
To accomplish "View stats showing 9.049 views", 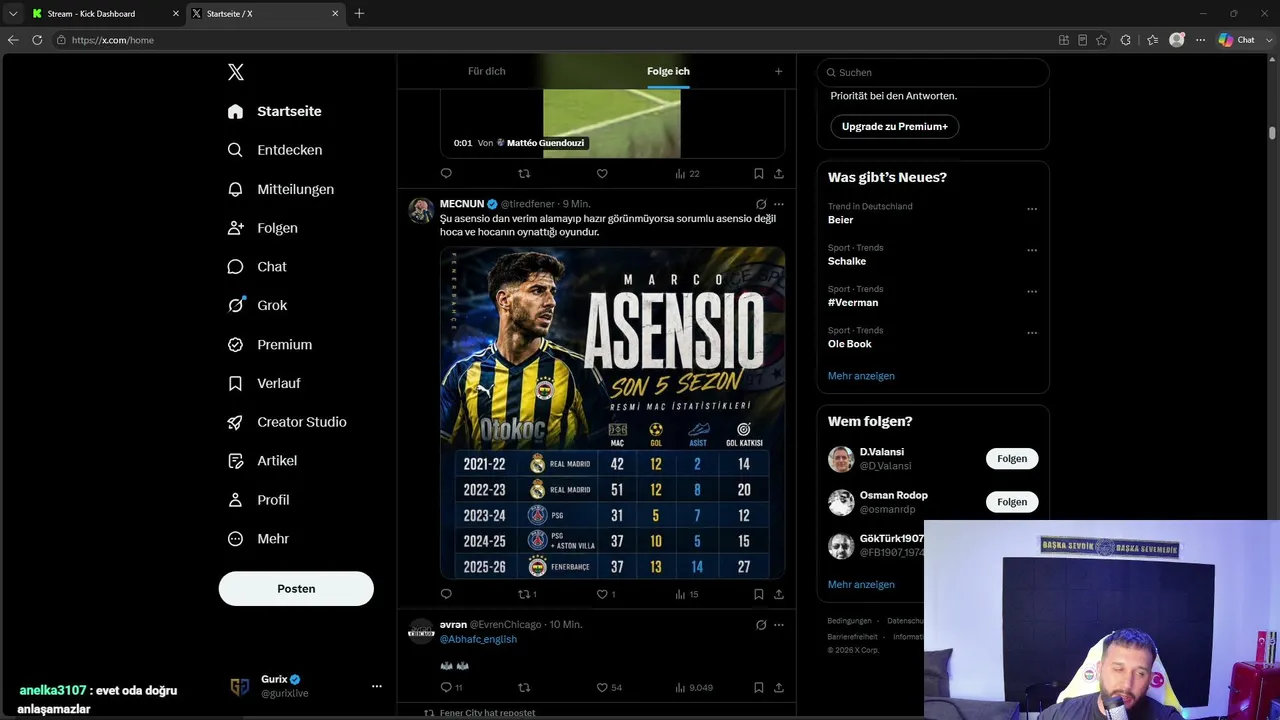I will pos(694,688).
